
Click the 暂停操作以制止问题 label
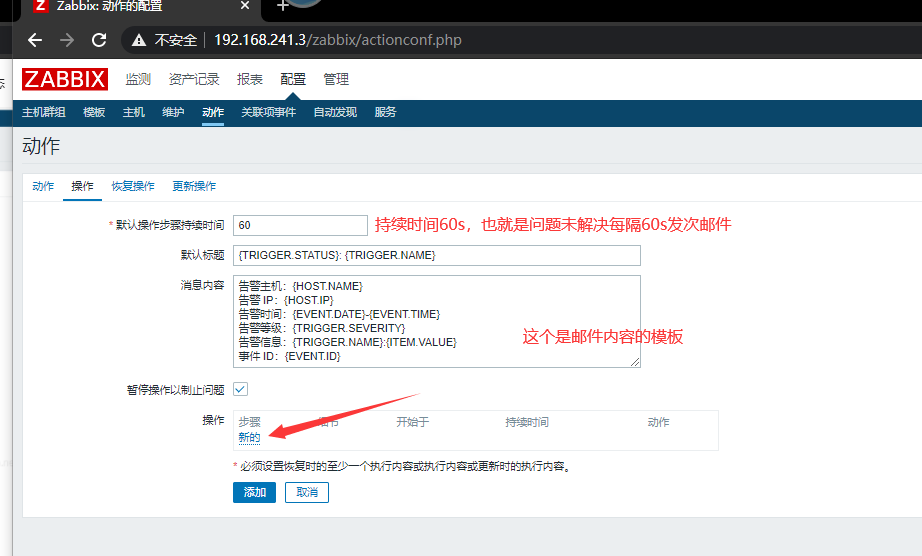(175, 390)
